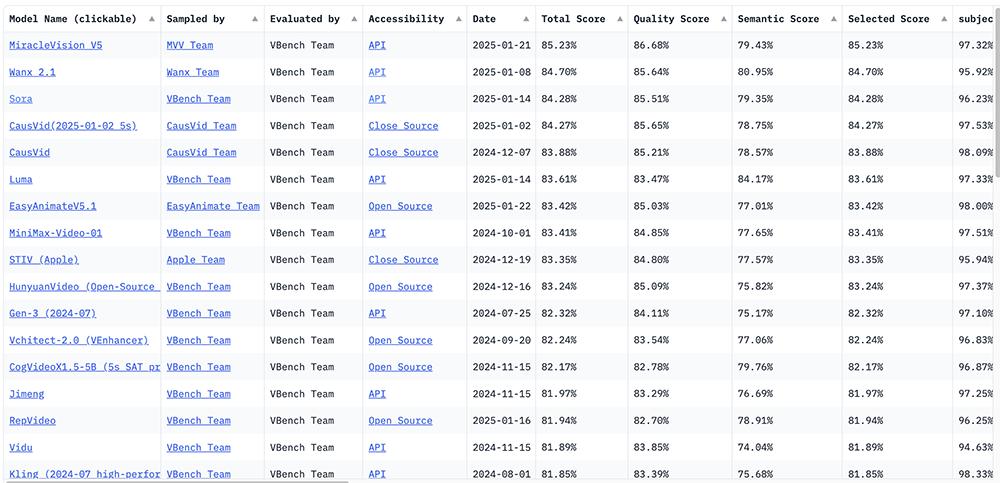Open the CausVid Team sampler link
The height and width of the screenshot is (483, 1000).
pyautogui.click(x=201, y=126)
